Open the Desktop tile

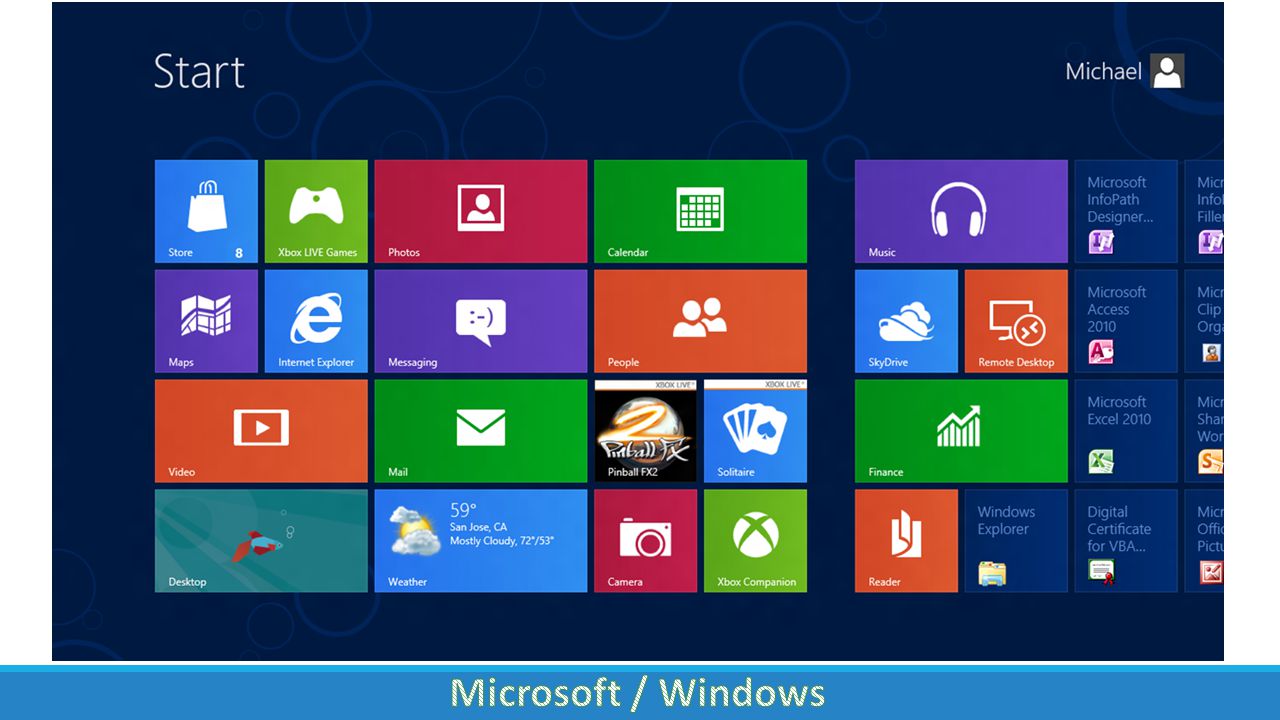point(261,541)
